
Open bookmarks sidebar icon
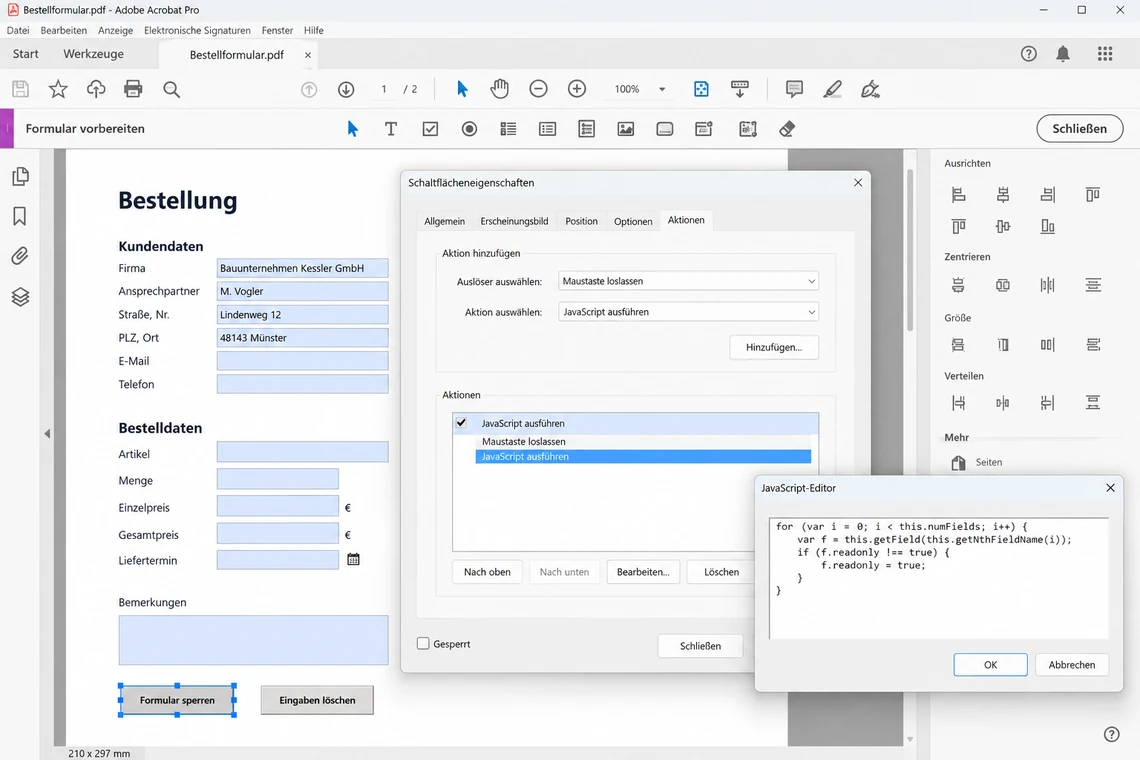(20, 216)
